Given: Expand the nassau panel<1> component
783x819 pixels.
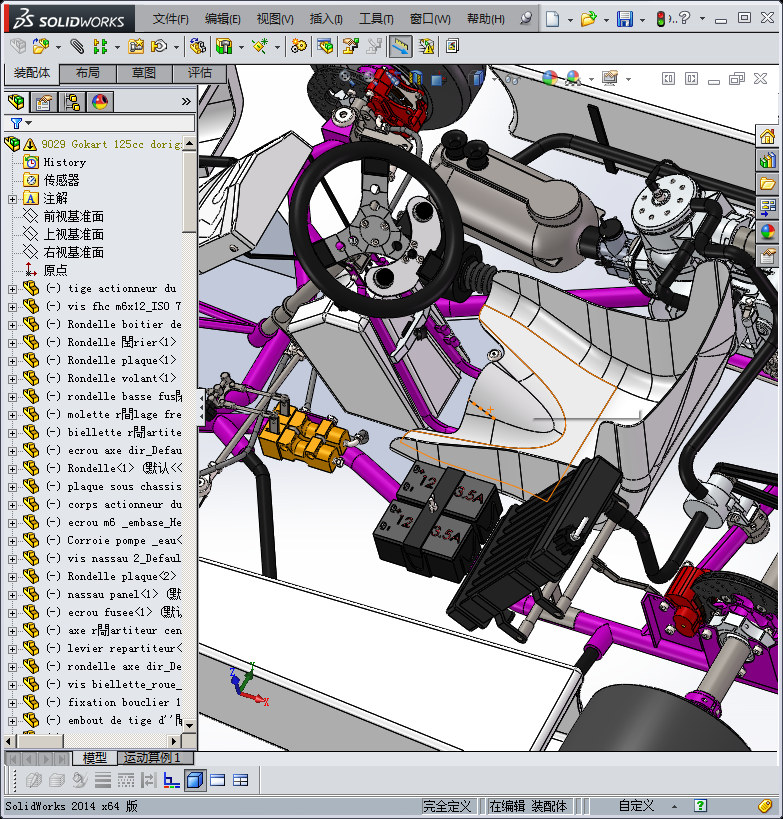Looking at the screenshot, I should pyautogui.click(x=13, y=595).
